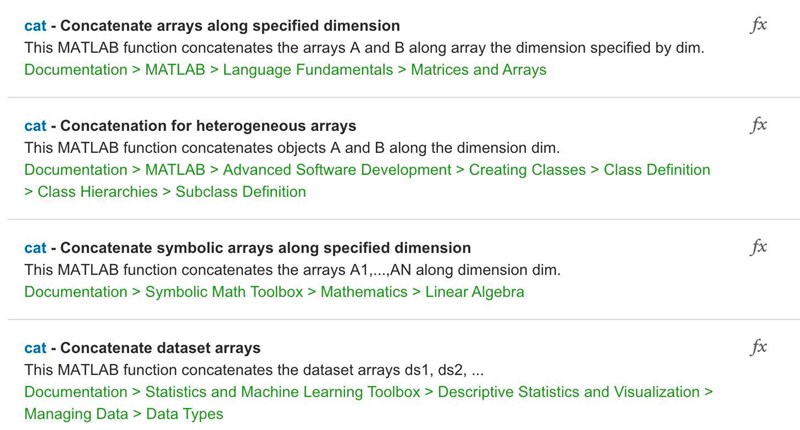The image size is (800, 430).
Task: Go to Language Fundamentals breadcrumb
Action: click(304, 70)
